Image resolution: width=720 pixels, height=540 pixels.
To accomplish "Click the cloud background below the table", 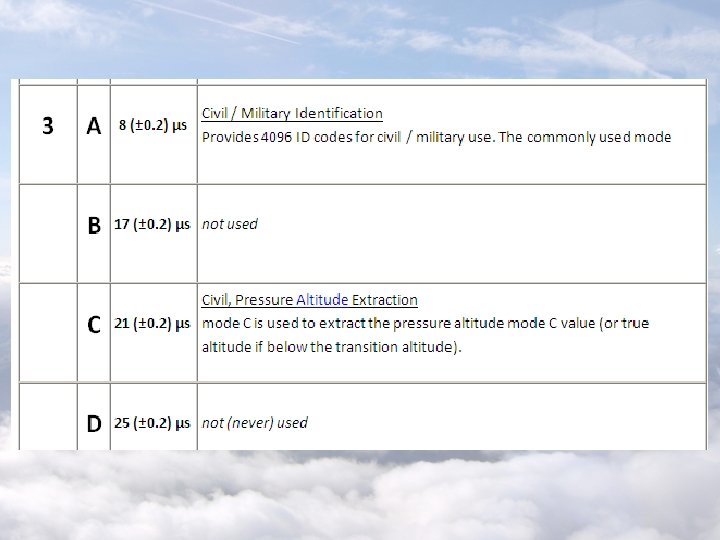I will (360, 495).
